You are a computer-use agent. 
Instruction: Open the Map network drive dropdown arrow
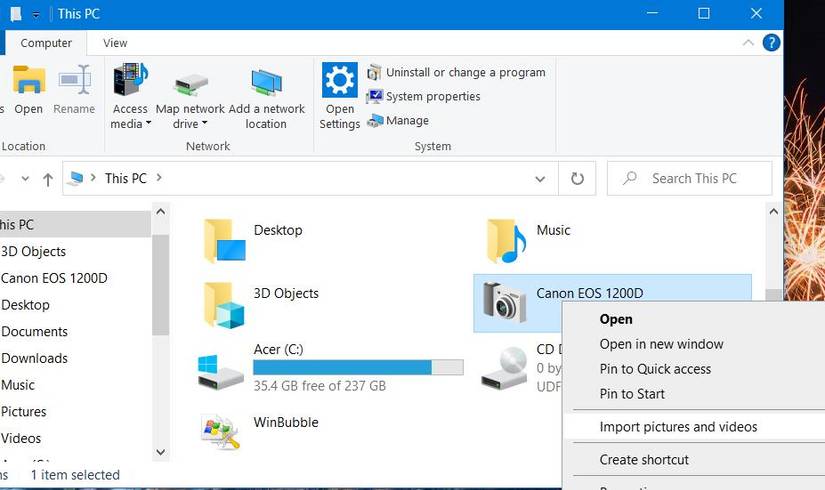204,123
